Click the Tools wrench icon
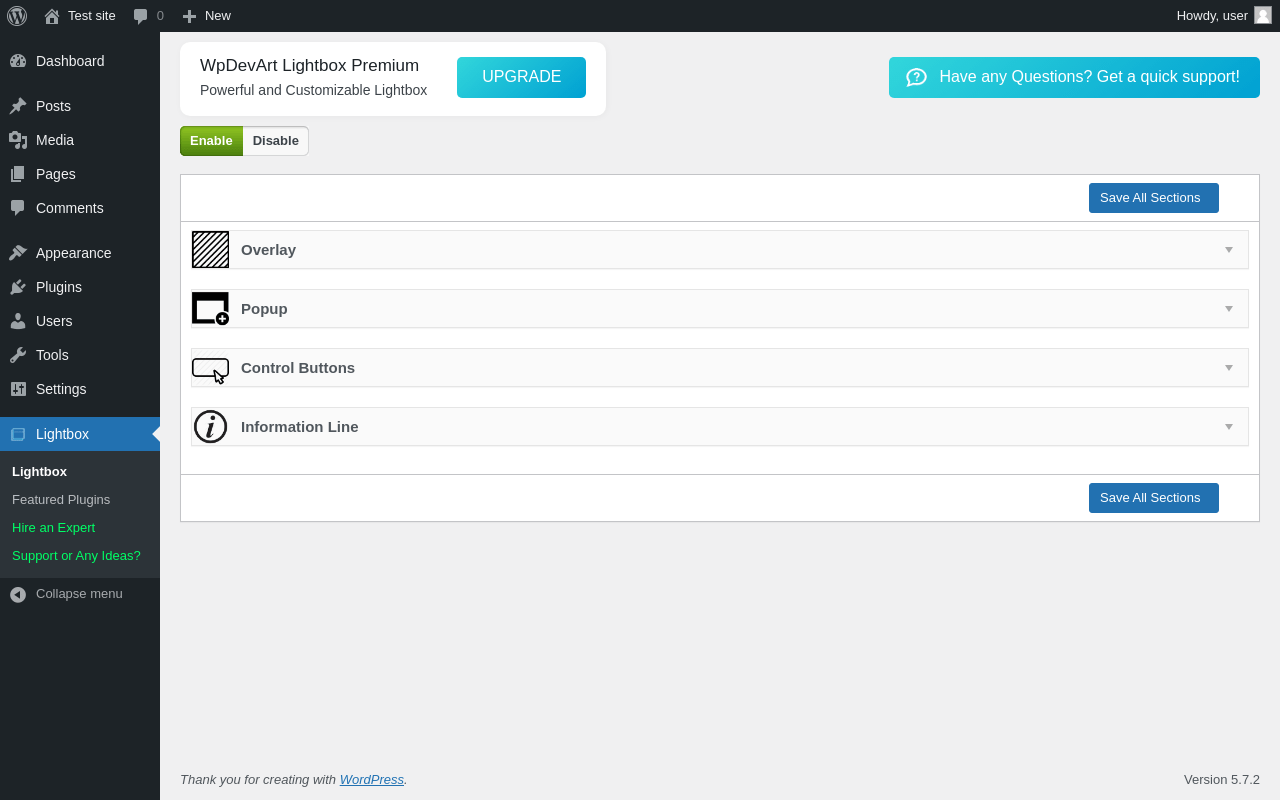1280x800 pixels. (18, 355)
